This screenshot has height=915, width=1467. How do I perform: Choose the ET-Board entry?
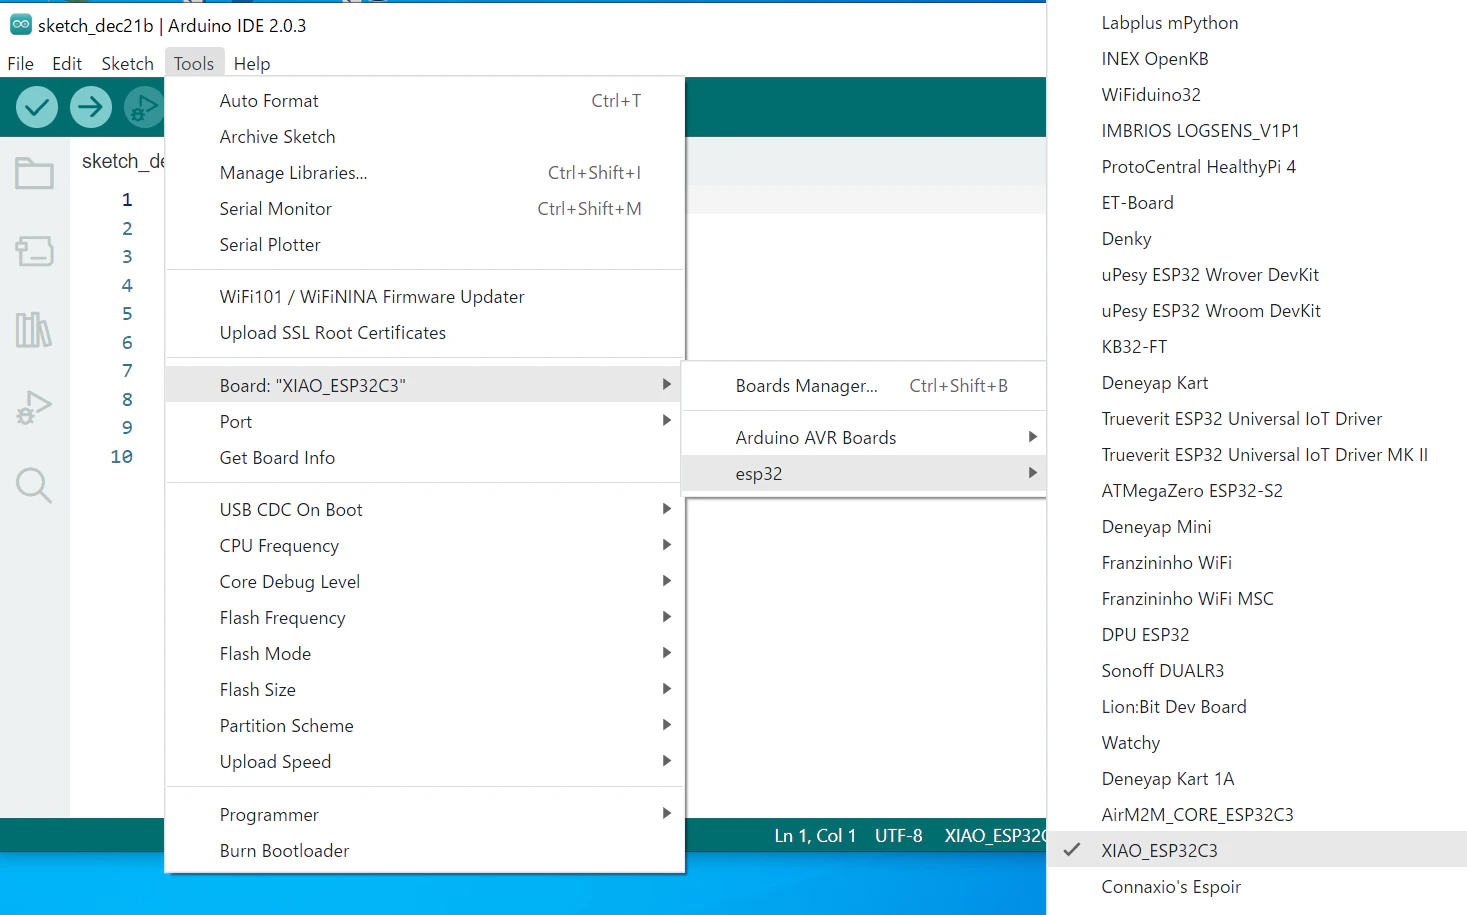1257,202
